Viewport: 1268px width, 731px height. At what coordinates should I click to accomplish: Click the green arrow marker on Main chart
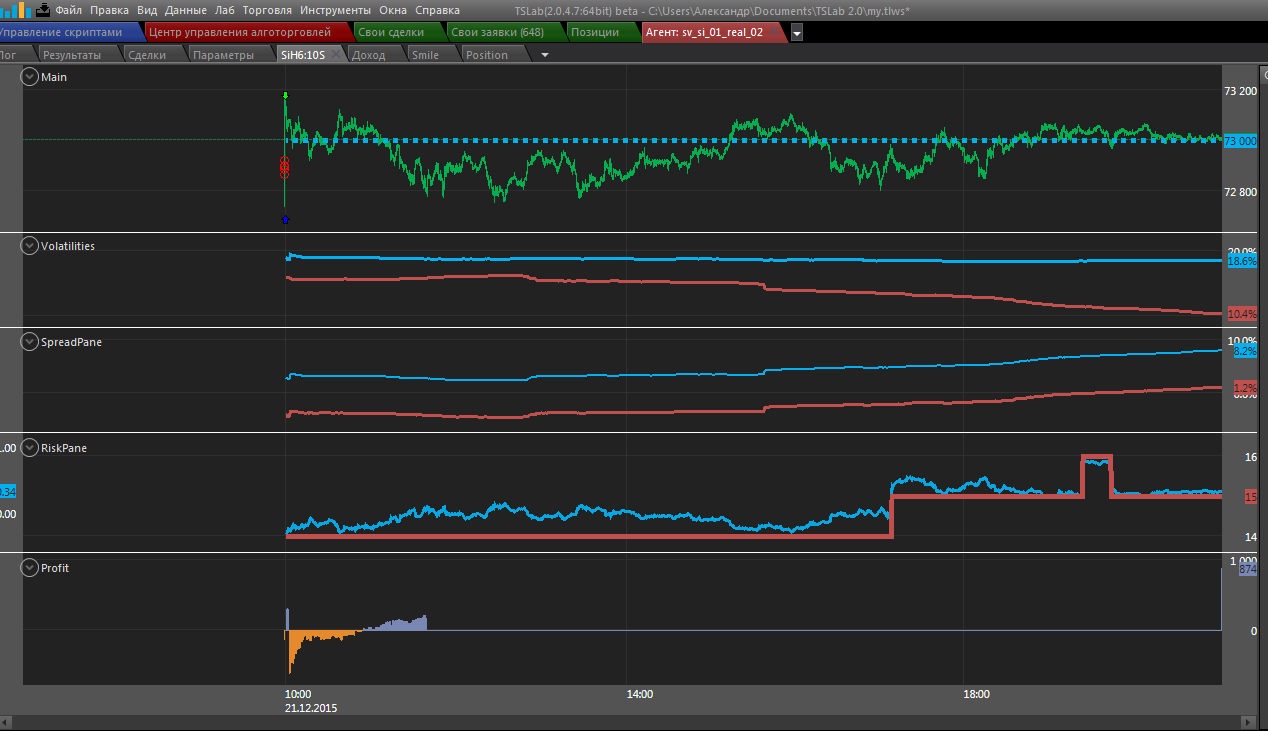286,96
